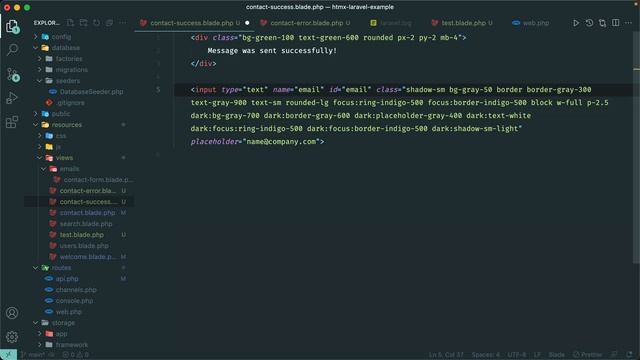The height and width of the screenshot is (360, 640).
Task: Collapse the views folder
Action: pyautogui.click(x=64, y=158)
